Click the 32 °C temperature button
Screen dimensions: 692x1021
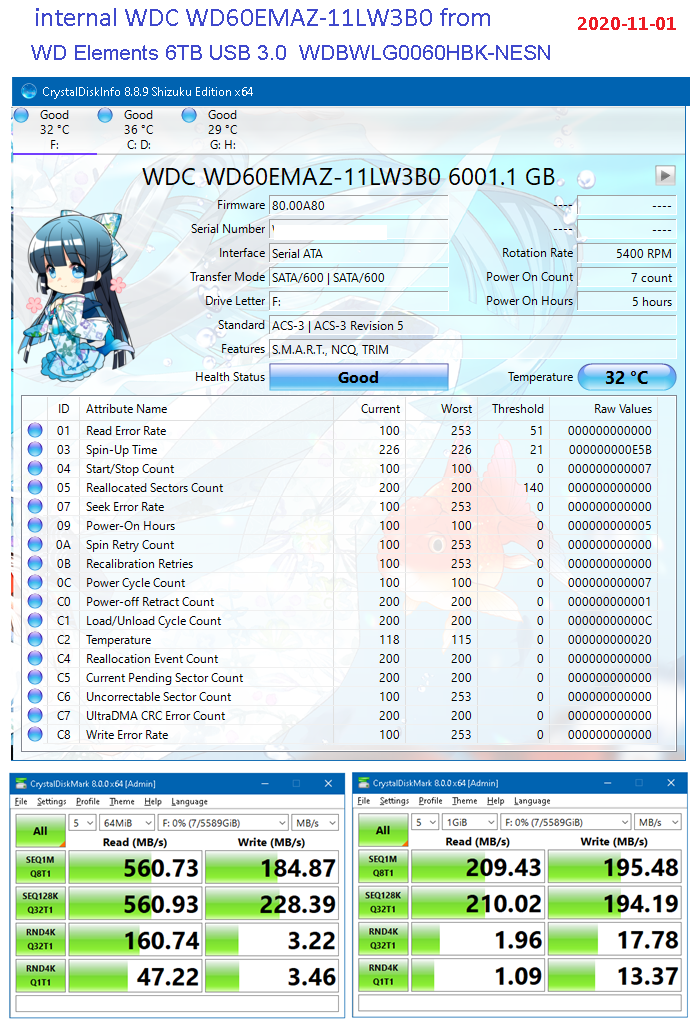coord(627,377)
